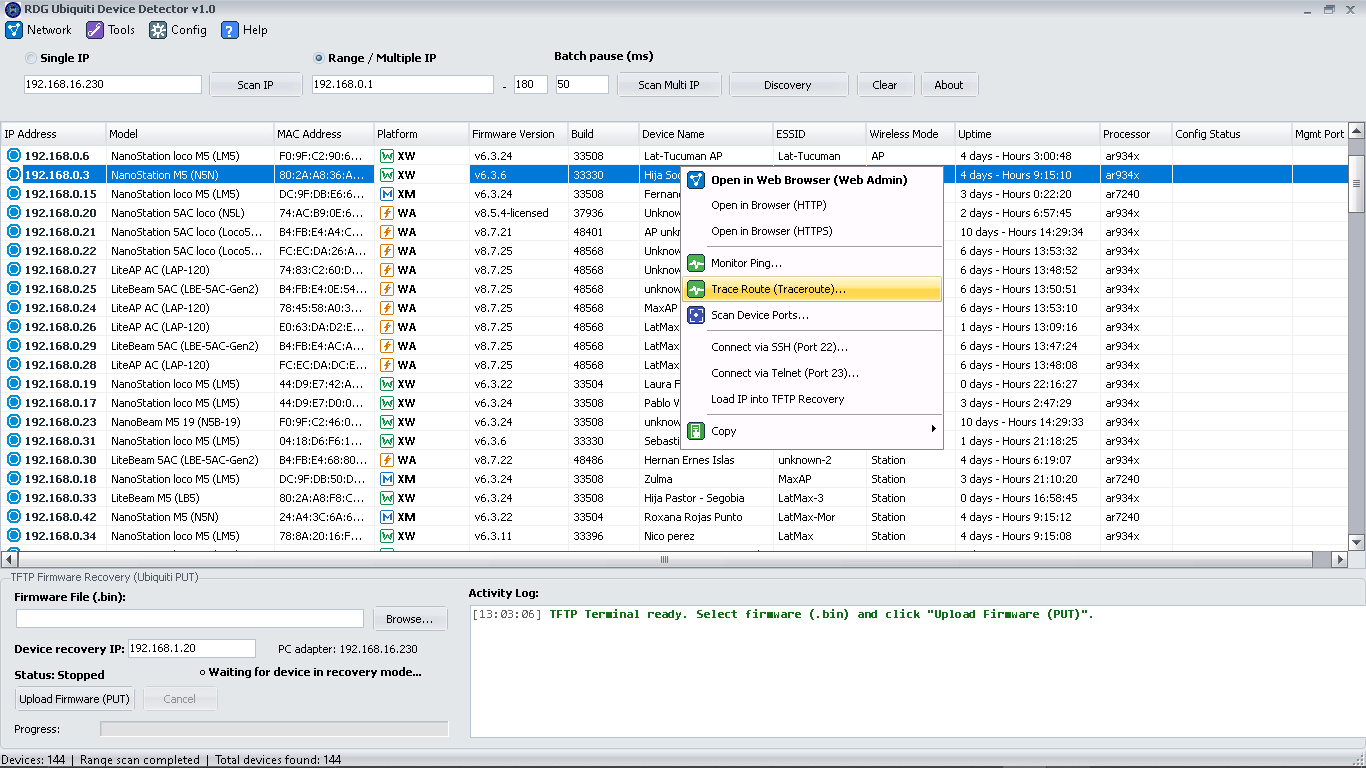This screenshot has width=1366, height=768.
Task: Click the device icon for 192.168.0.42
Action: 14,517
